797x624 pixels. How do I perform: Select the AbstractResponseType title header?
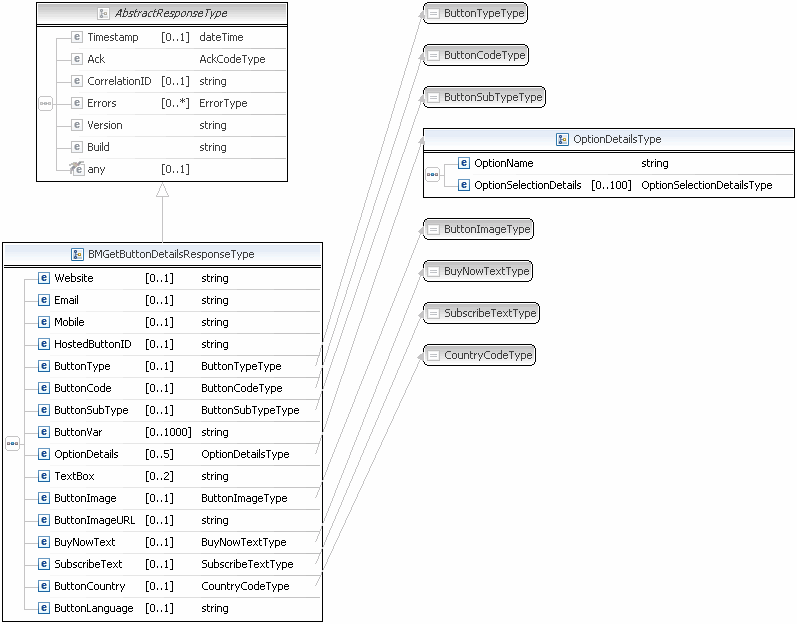pyautogui.click(x=161, y=13)
